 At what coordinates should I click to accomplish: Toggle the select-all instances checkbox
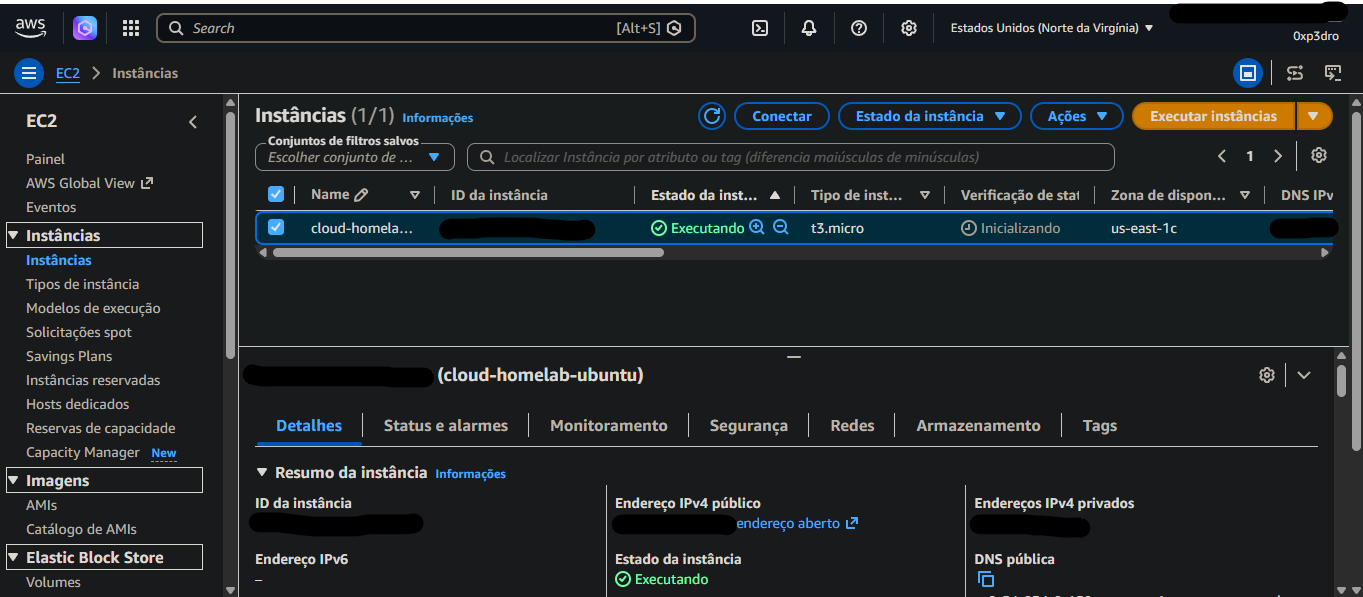tap(276, 194)
